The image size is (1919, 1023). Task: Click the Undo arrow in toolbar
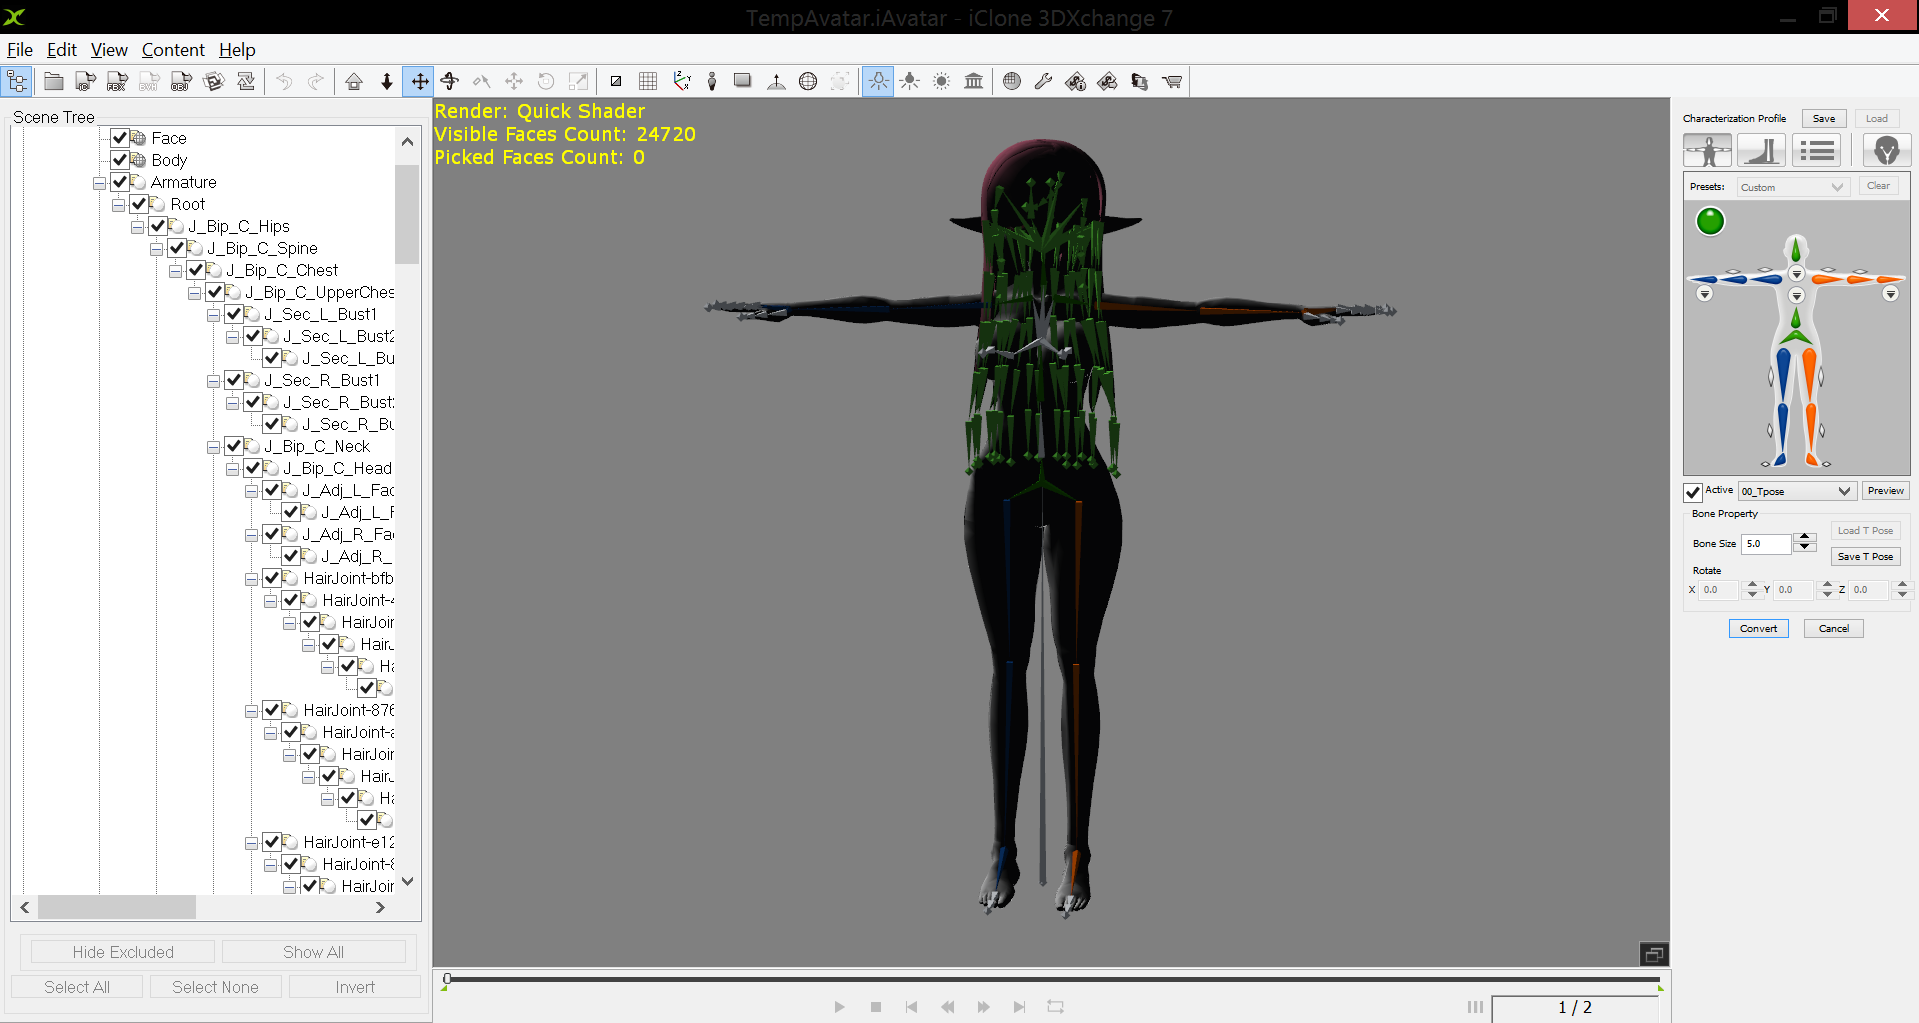click(284, 82)
